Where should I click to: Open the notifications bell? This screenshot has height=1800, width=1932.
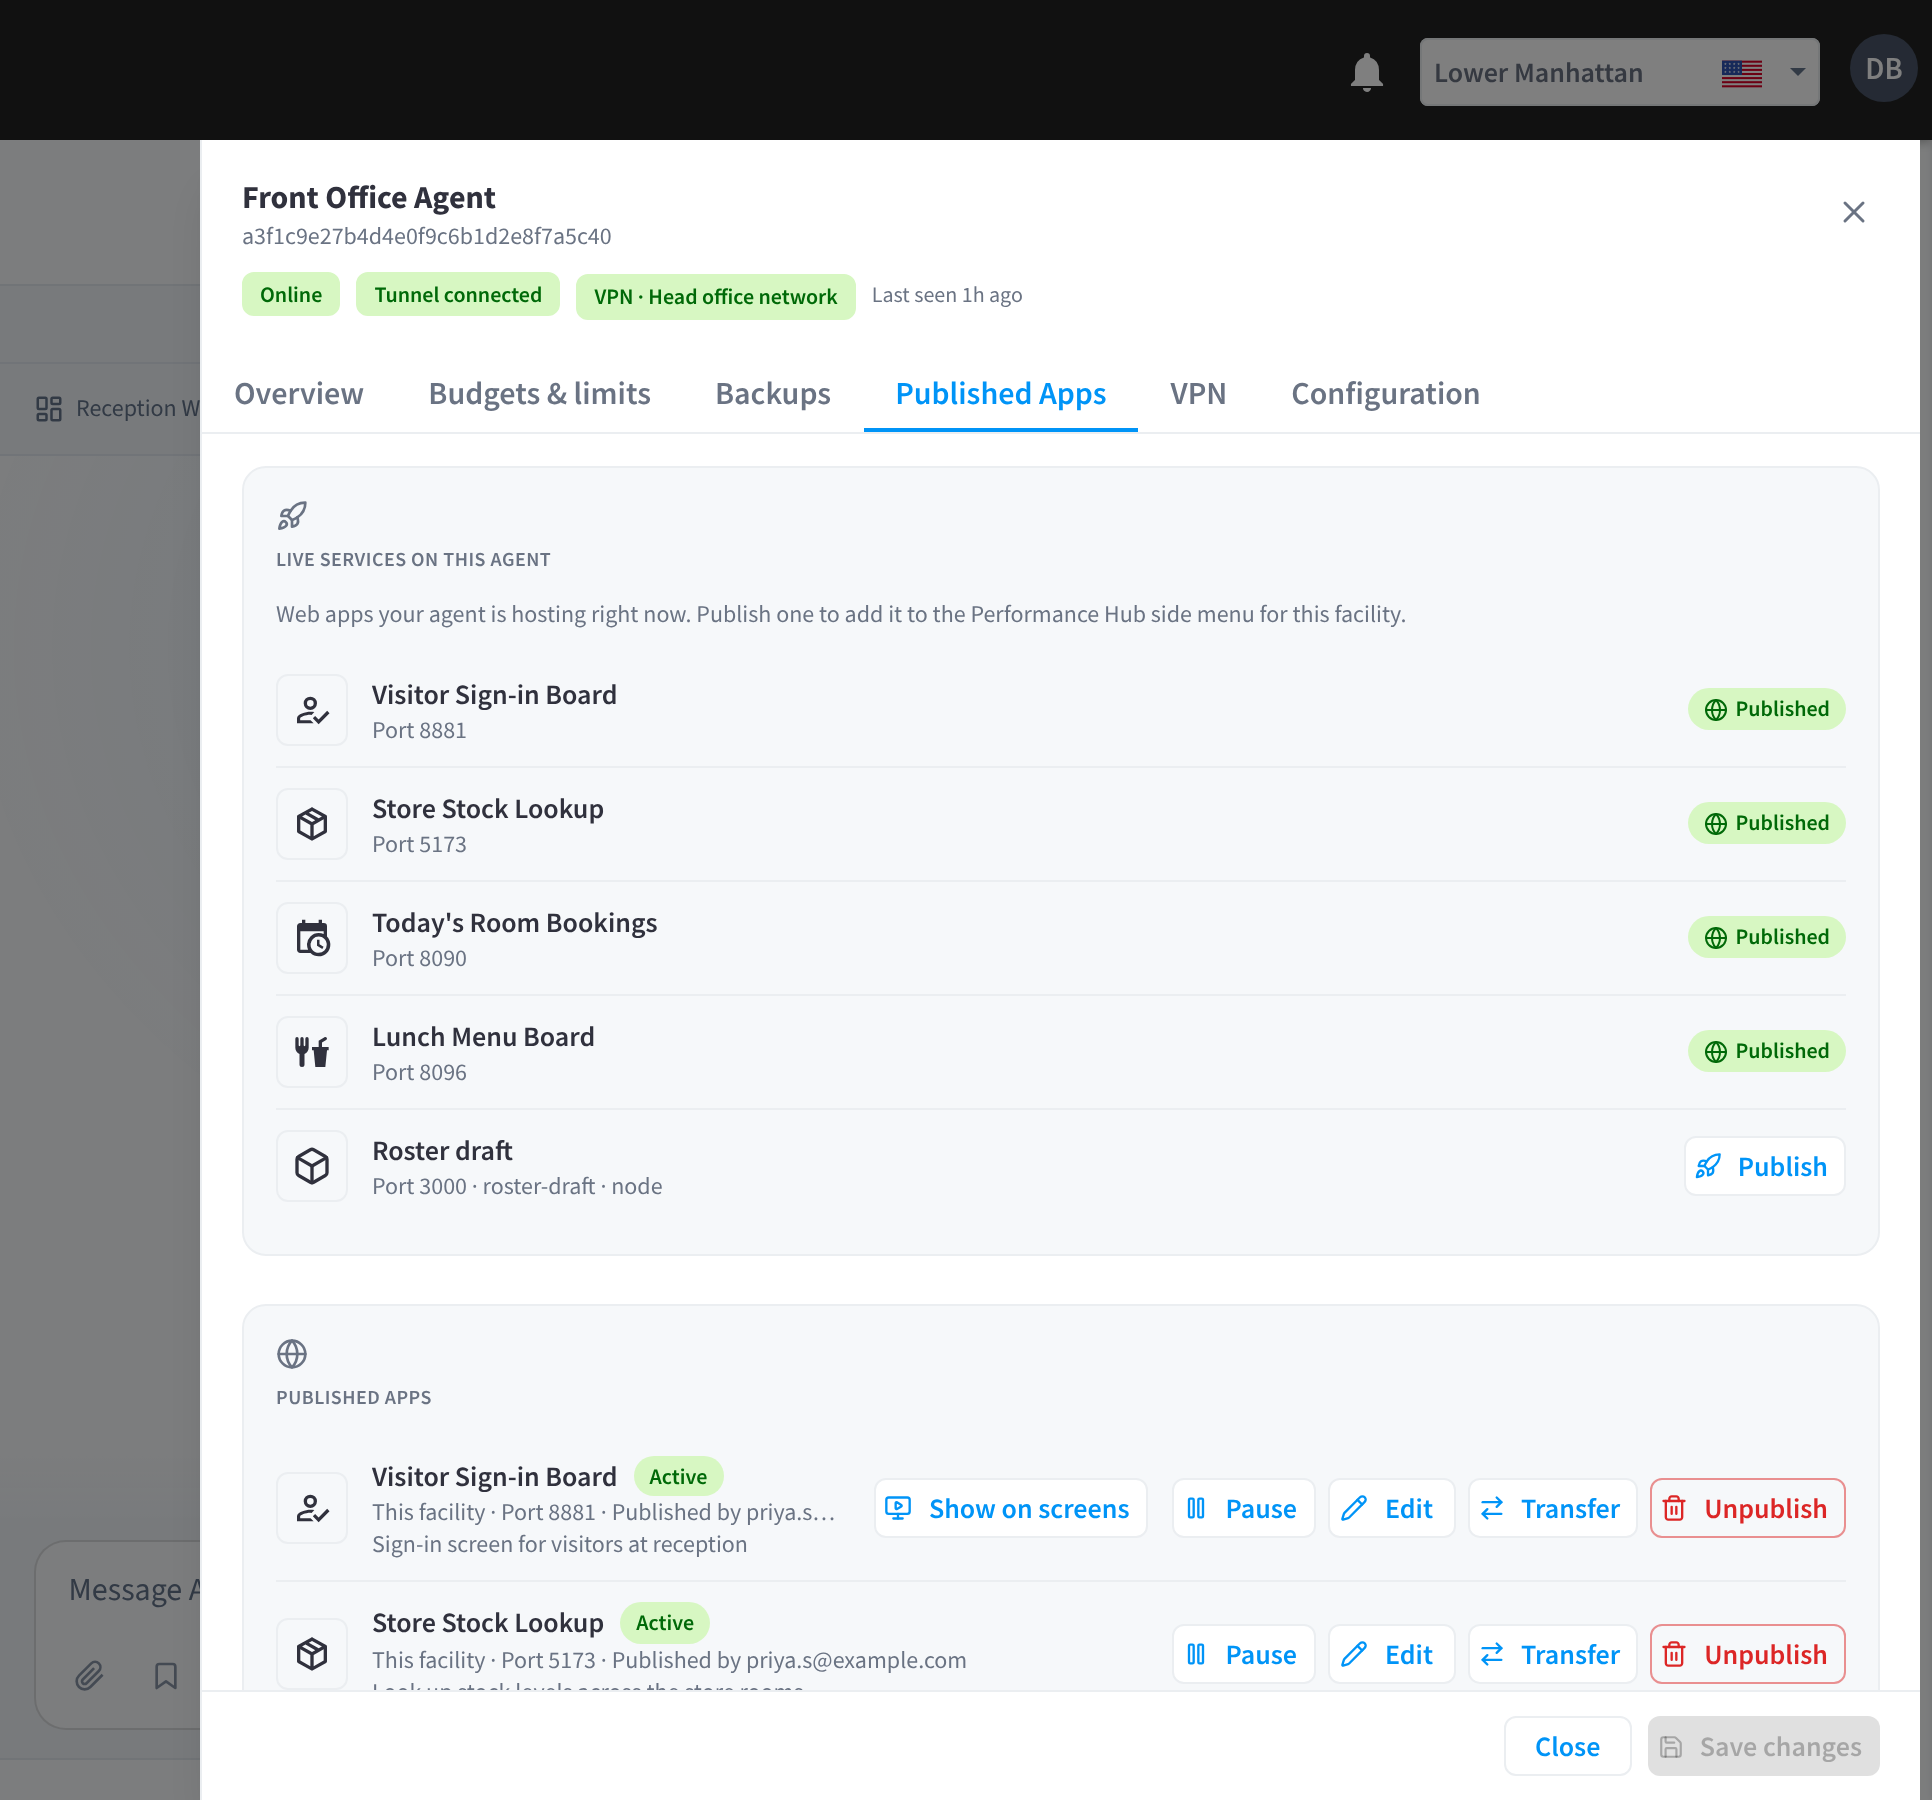[x=1366, y=72]
